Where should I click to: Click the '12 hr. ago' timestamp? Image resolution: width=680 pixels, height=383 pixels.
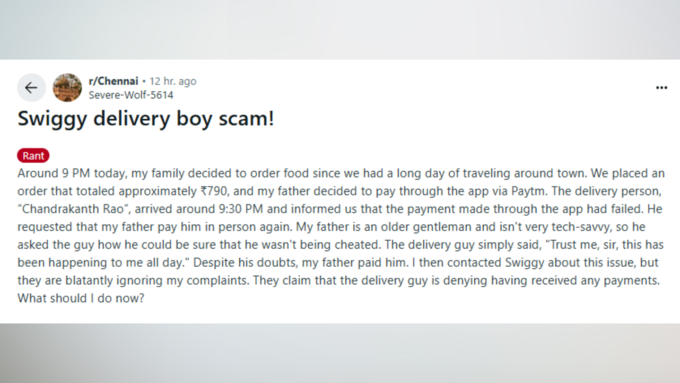tap(173, 81)
